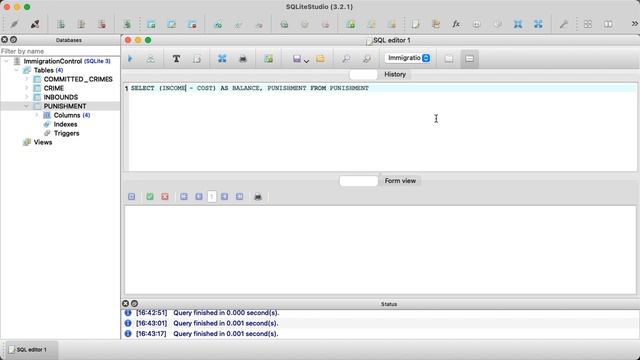Click the second magnifier icon in editor toolbar
Viewport: 640px width, 360px height.
367,58
